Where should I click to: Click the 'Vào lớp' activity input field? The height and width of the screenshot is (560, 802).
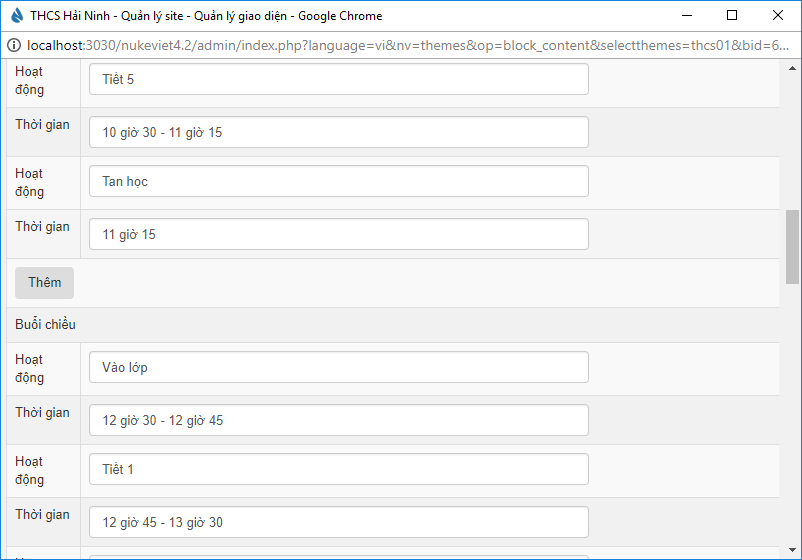pos(339,367)
